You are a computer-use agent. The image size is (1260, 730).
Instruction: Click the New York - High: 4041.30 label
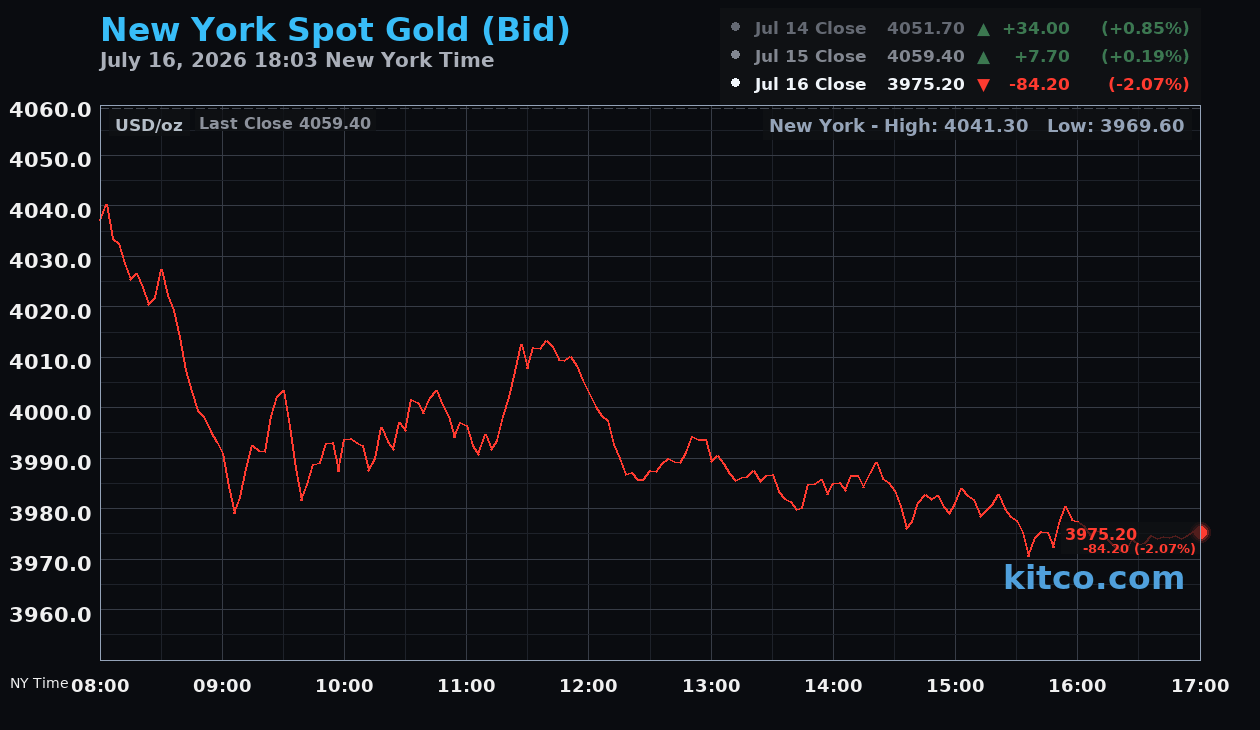(899, 126)
